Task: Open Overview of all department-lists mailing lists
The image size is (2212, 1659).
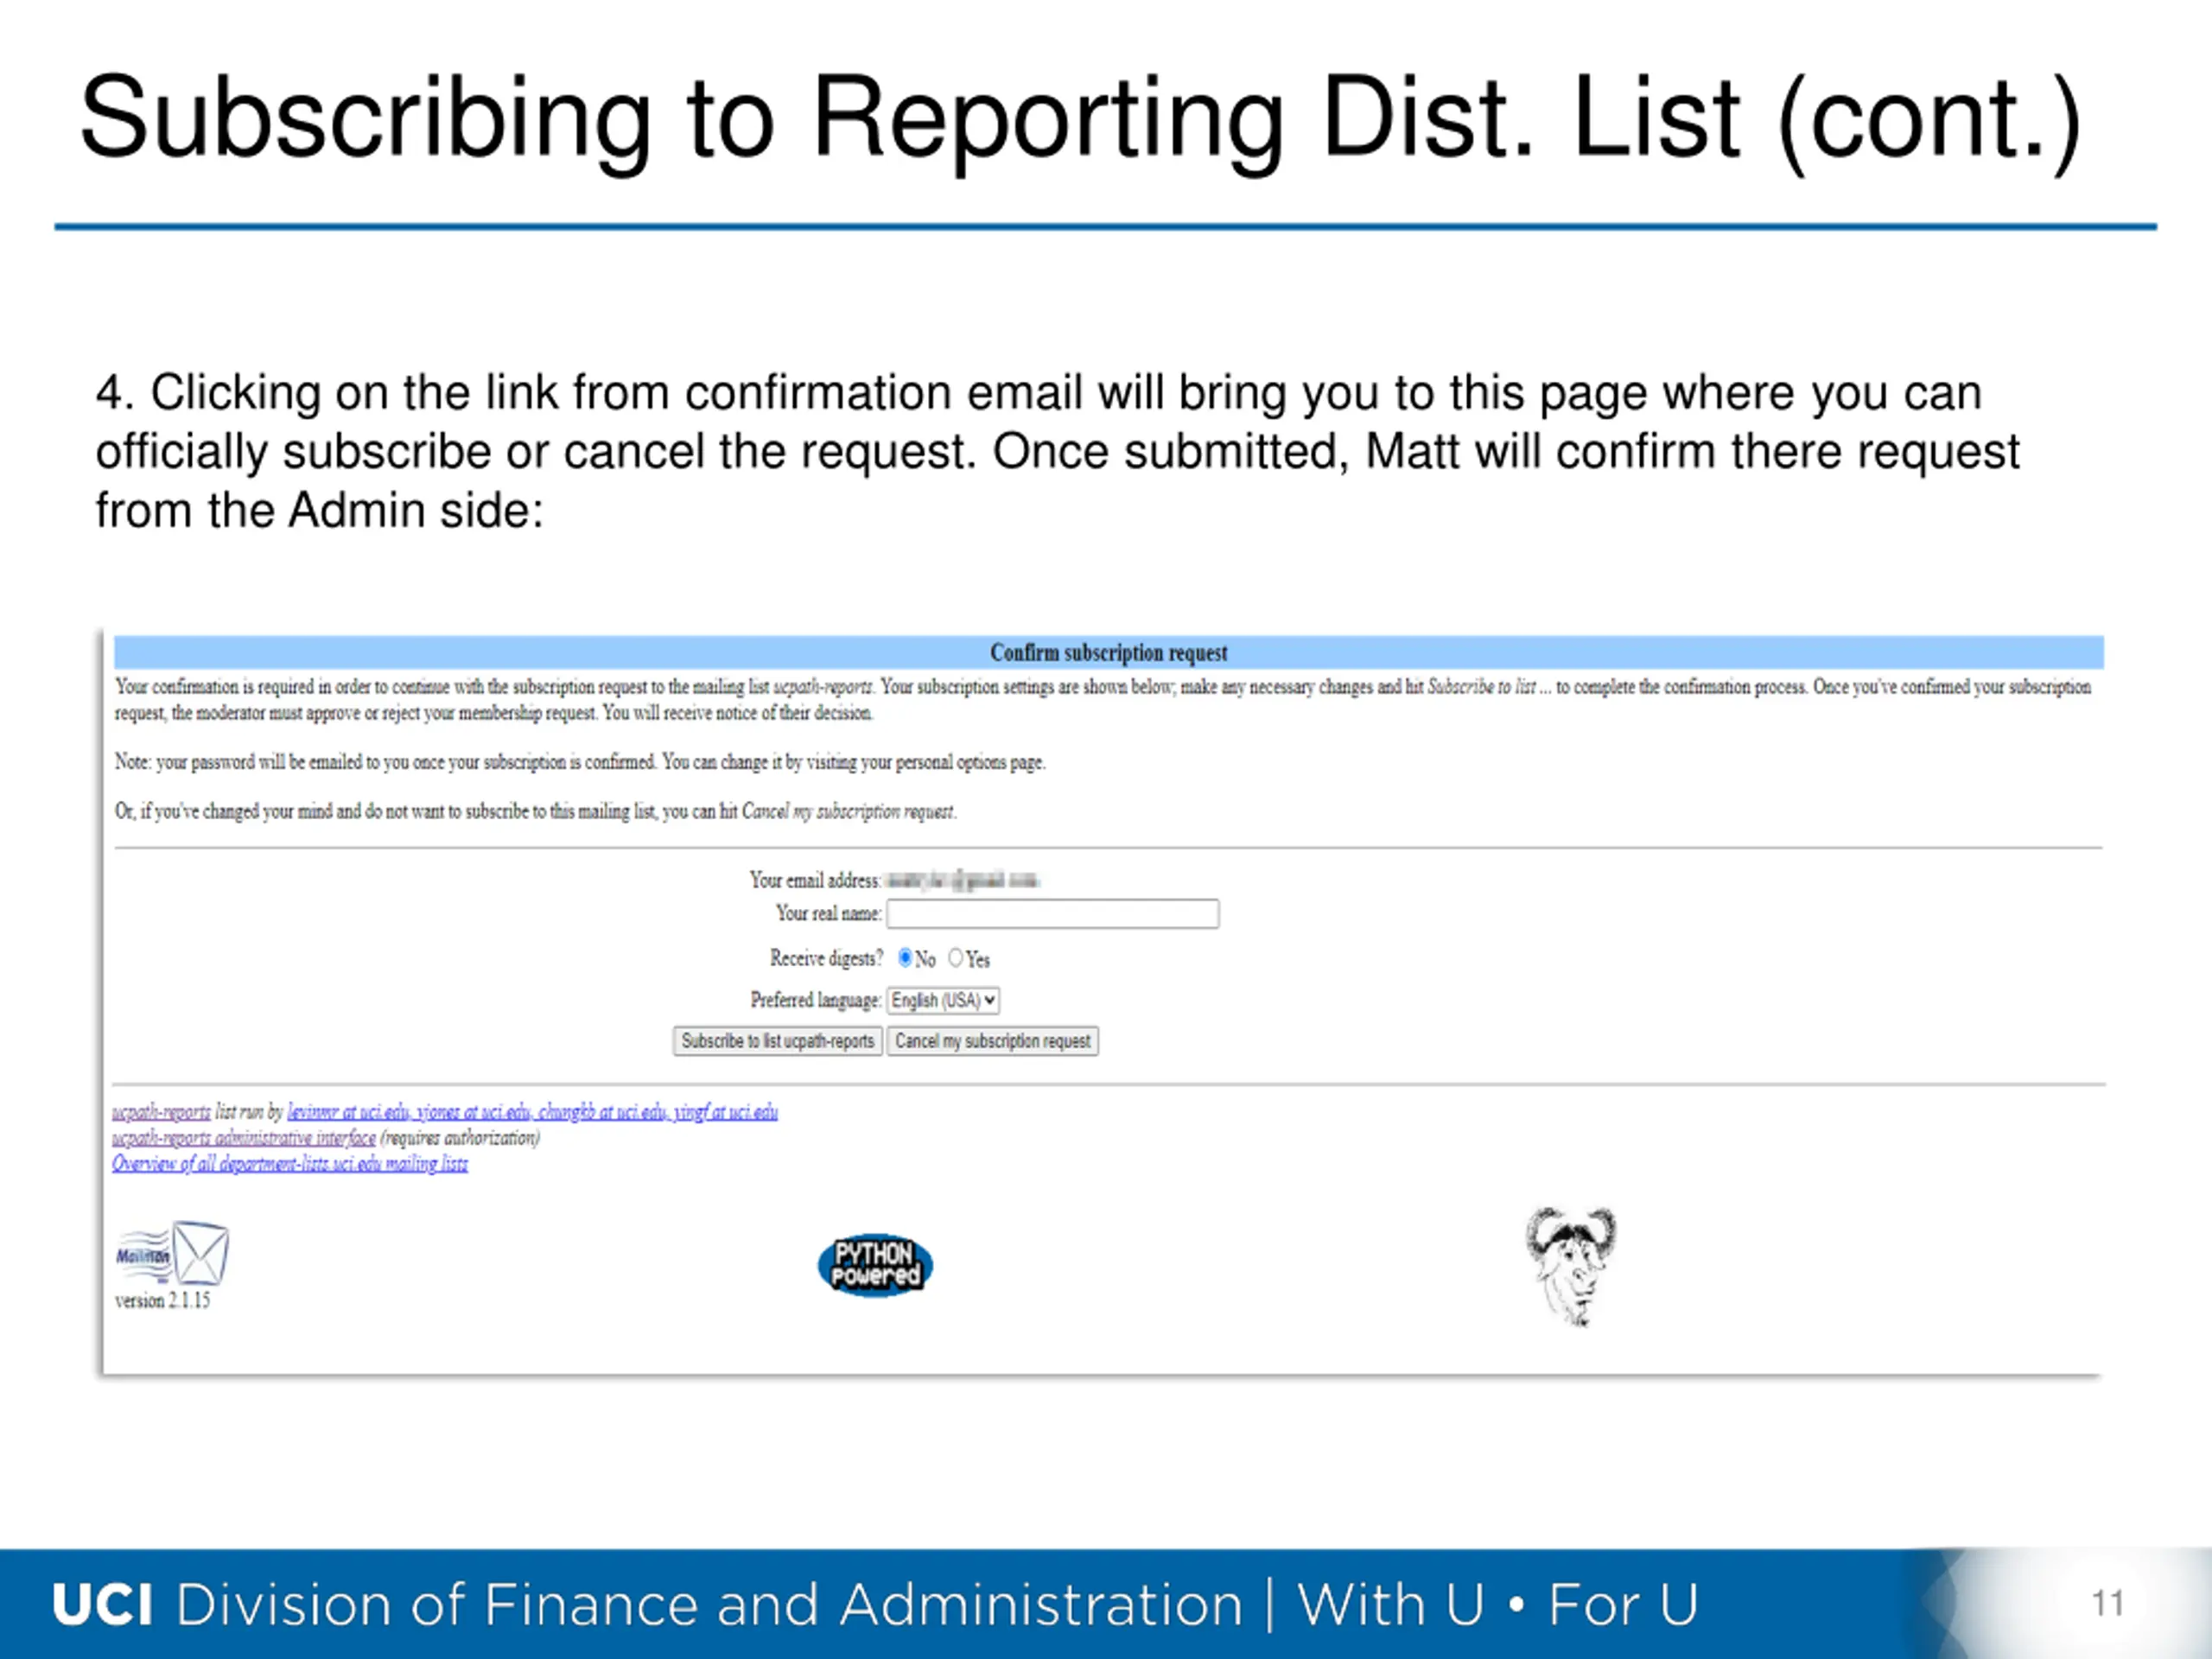Action: [x=289, y=1164]
